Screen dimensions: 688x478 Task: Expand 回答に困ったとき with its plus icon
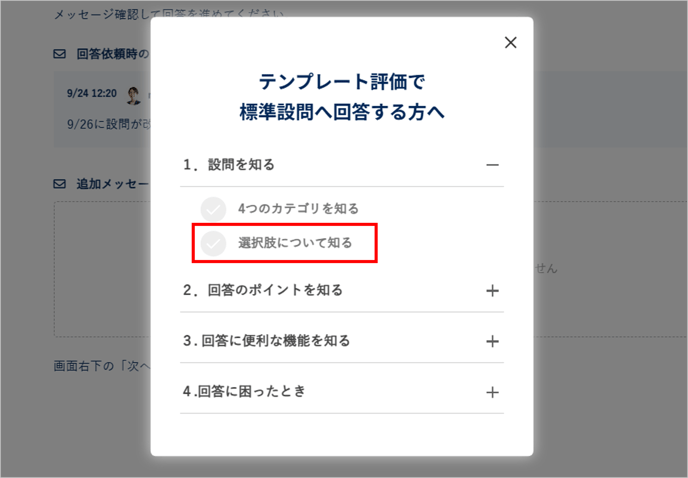point(491,392)
